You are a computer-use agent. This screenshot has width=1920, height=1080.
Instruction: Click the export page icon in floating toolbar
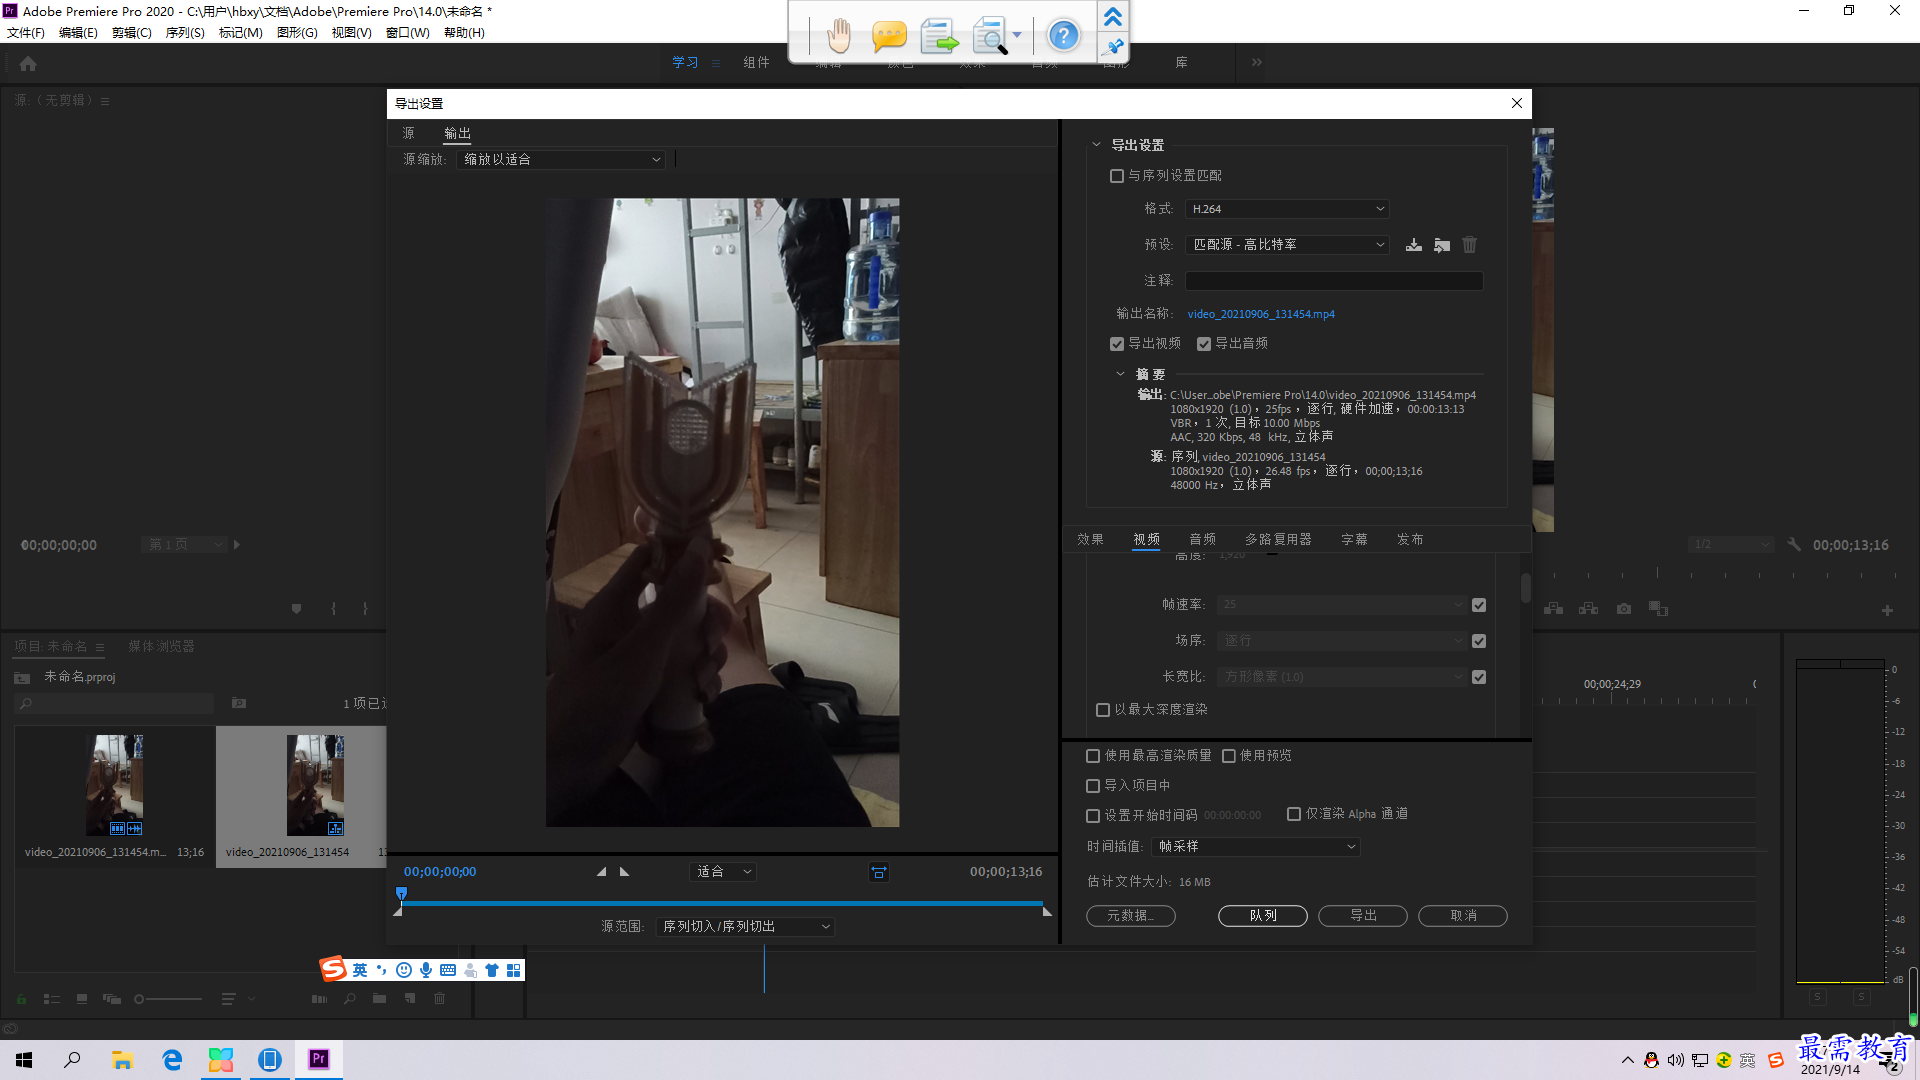939,37
